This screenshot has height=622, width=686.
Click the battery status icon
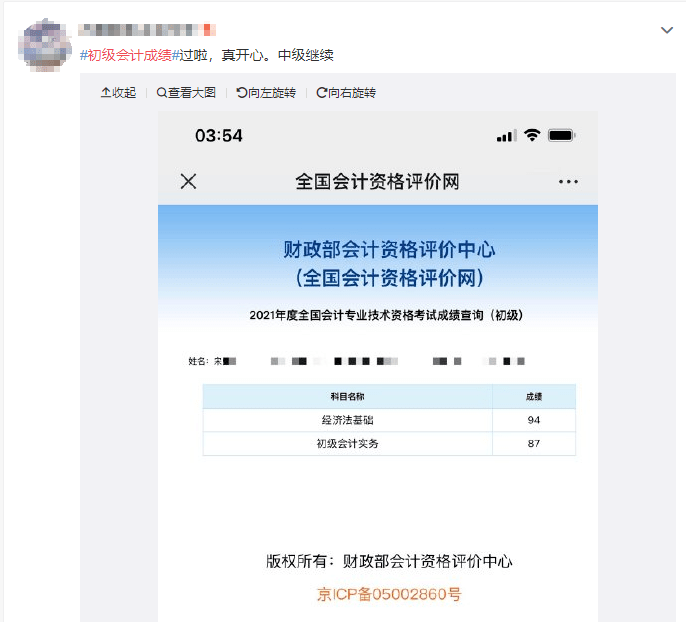coord(562,136)
